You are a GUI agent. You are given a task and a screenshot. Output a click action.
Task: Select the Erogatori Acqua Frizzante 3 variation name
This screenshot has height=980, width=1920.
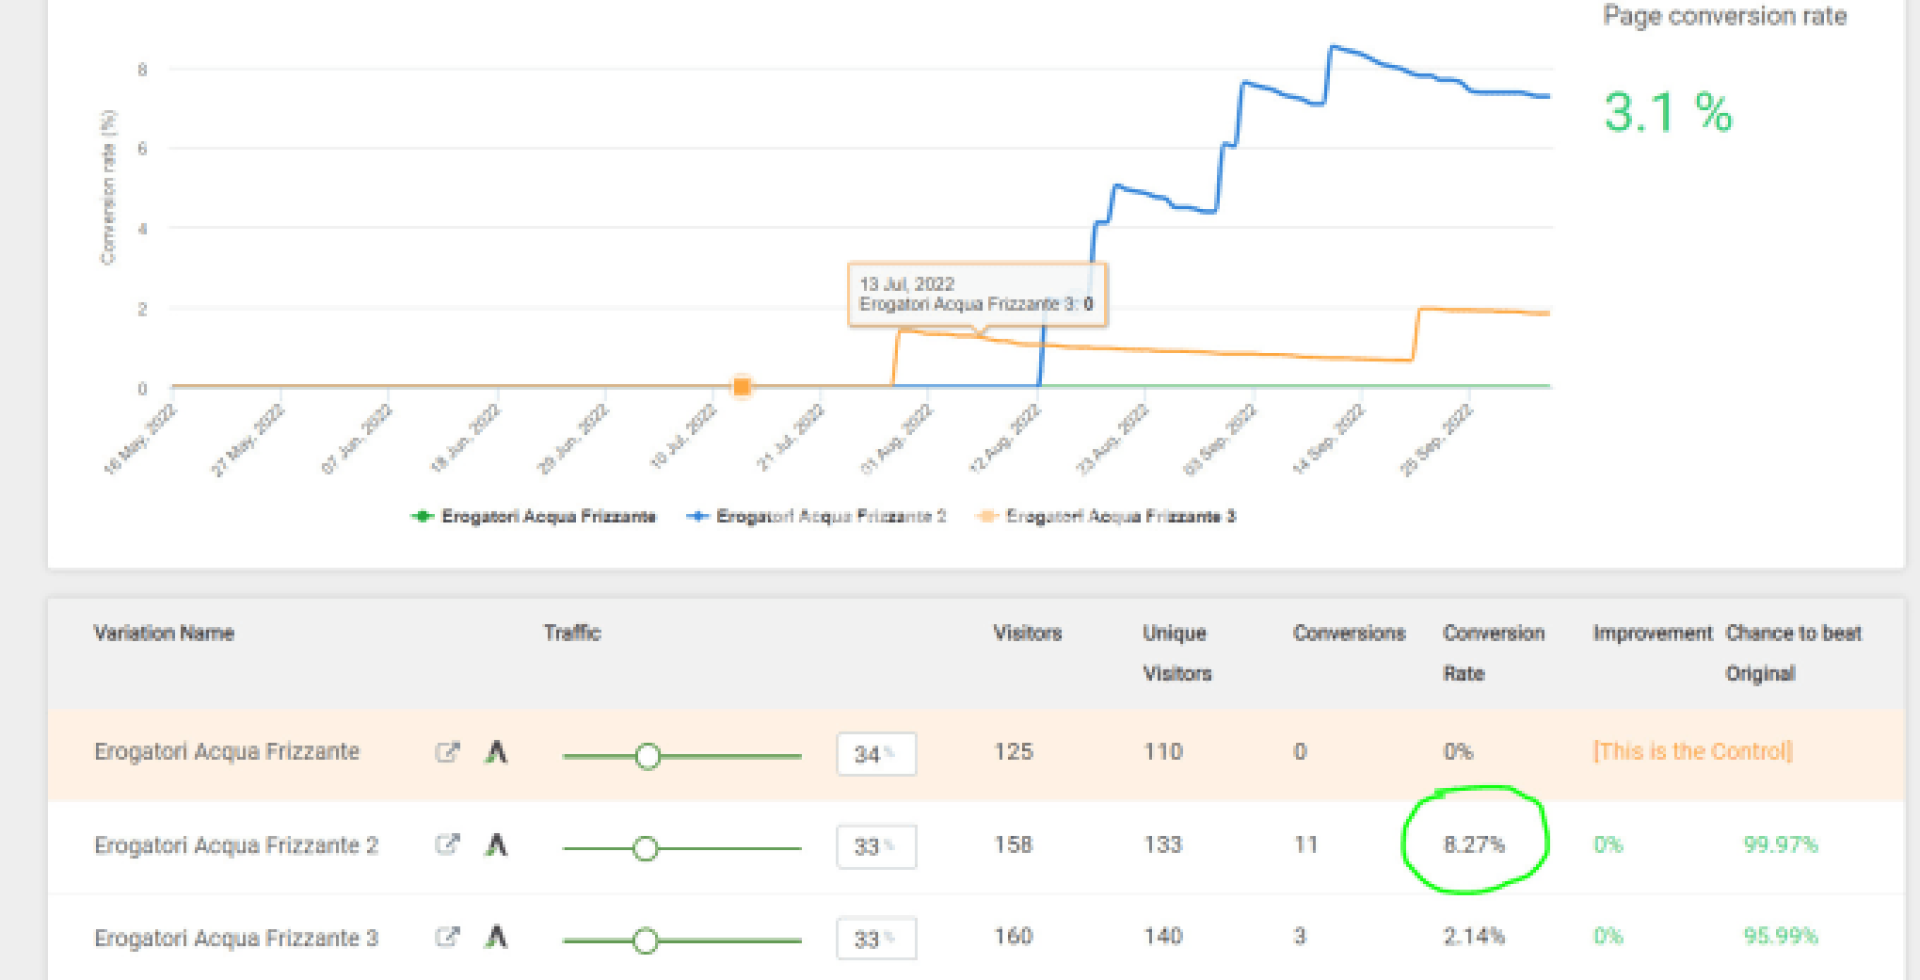pyautogui.click(x=236, y=938)
